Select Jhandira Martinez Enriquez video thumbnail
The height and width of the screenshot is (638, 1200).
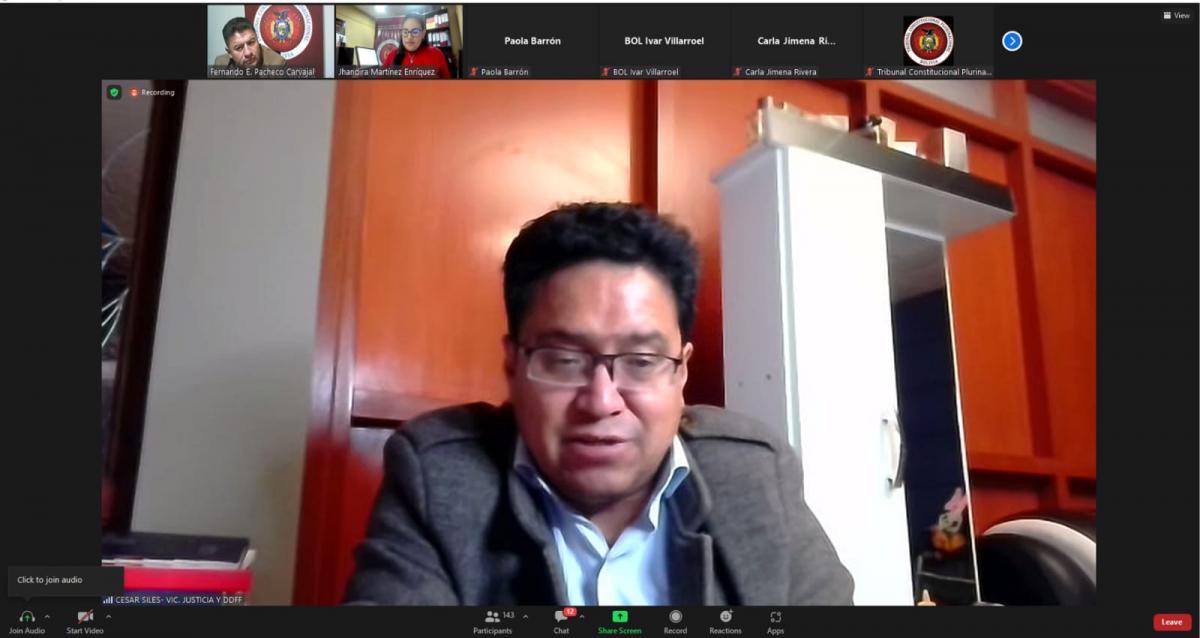[399, 41]
